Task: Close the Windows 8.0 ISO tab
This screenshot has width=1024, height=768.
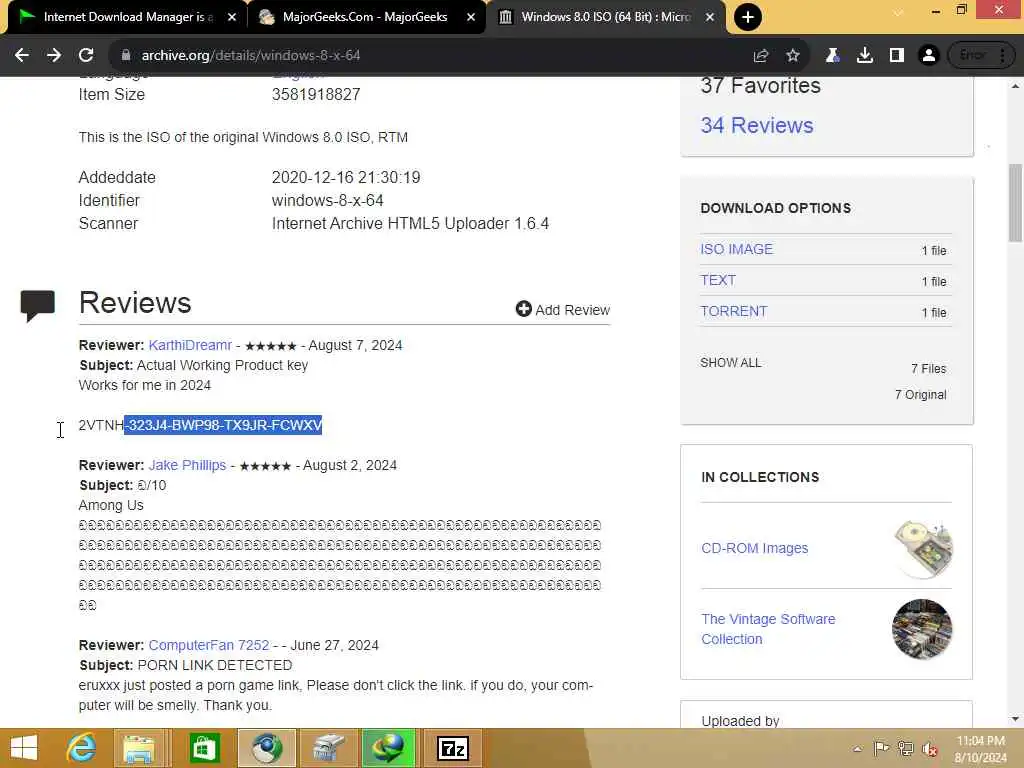Action: click(x=710, y=17)
